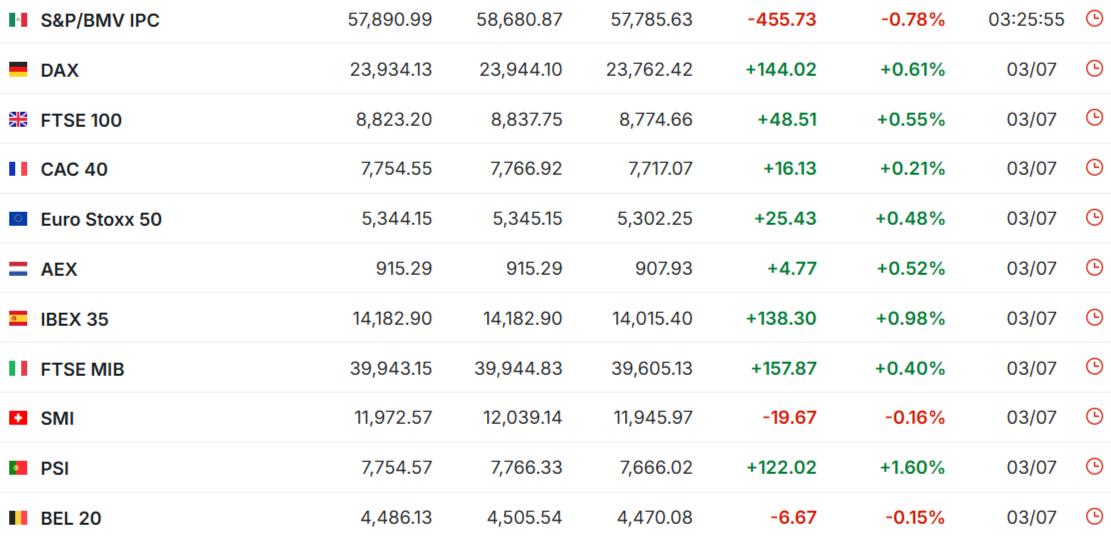This screenshot has height=539, width=1111.
Task: Open the IBEX 35 index link
Action: [74, 319]
